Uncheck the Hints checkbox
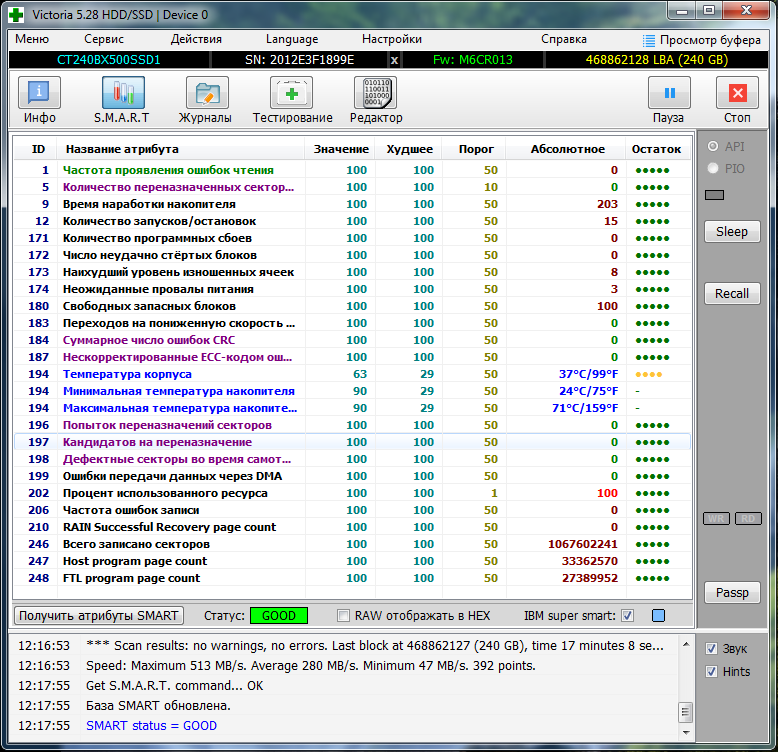778x752 pixels. (x=711, y=672)
